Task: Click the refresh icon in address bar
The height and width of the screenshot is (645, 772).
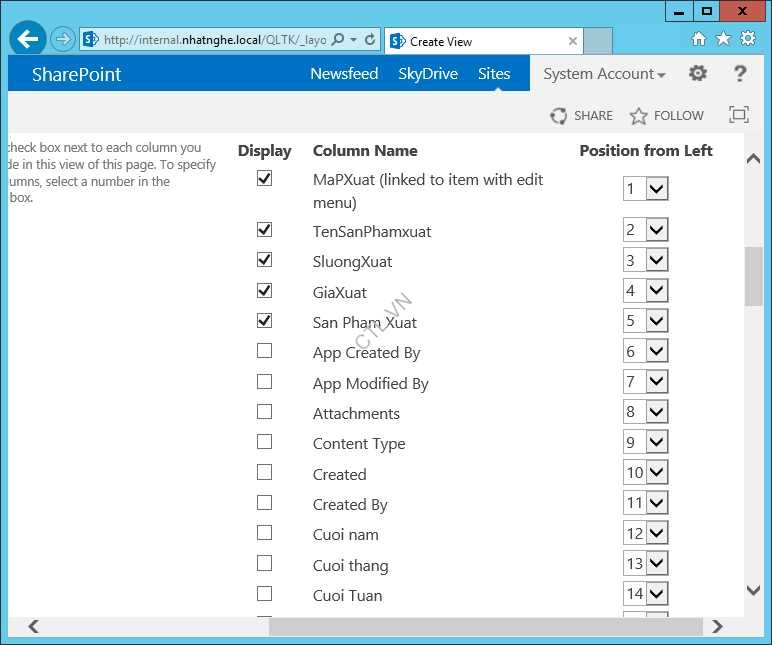Action: pyautogui.click(x=370, y=40)
